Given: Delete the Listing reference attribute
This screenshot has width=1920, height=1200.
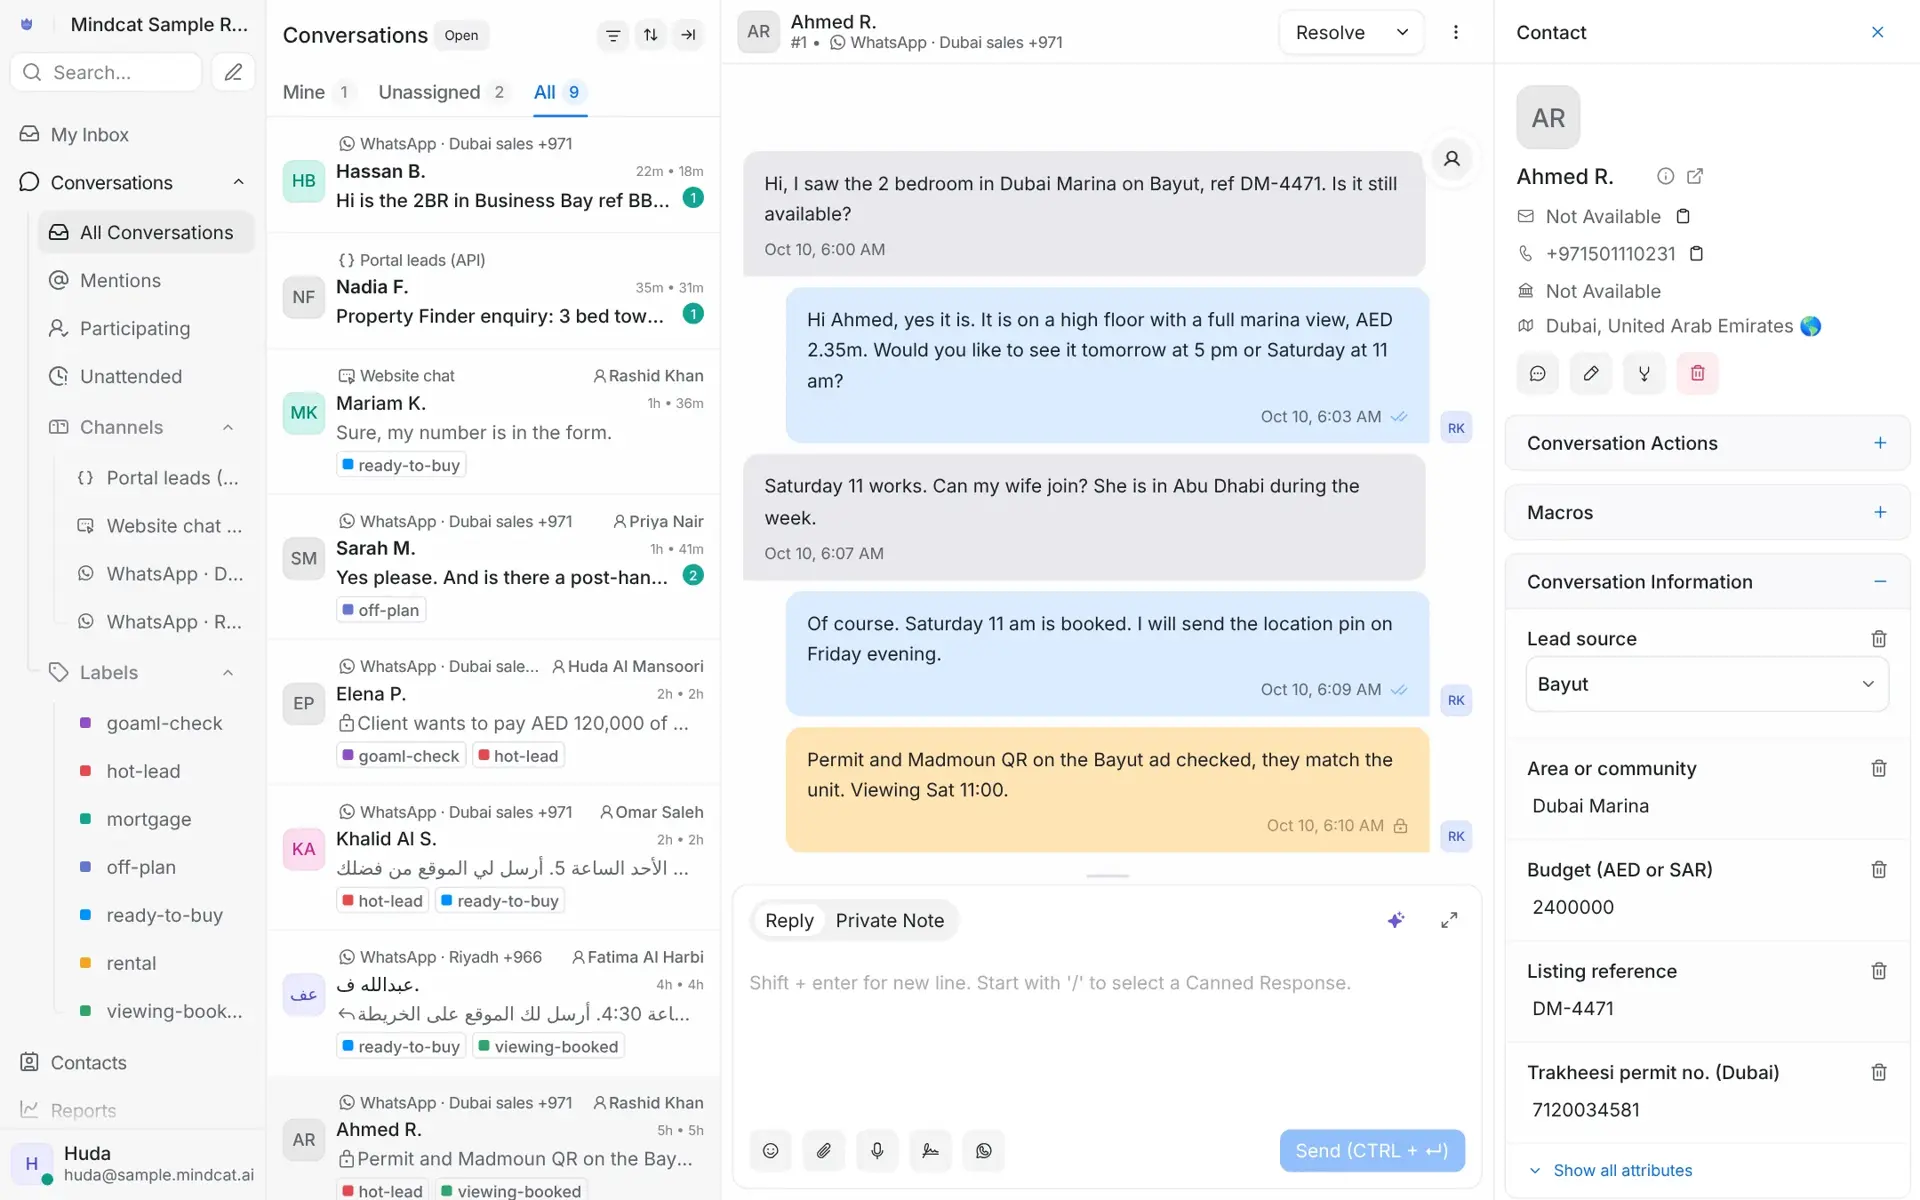Looking at the screenshot, I should 1879,971.
